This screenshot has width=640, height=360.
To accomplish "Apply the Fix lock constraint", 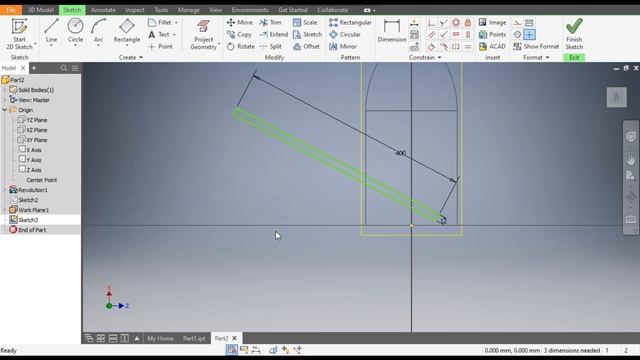I will coord(468,22).
